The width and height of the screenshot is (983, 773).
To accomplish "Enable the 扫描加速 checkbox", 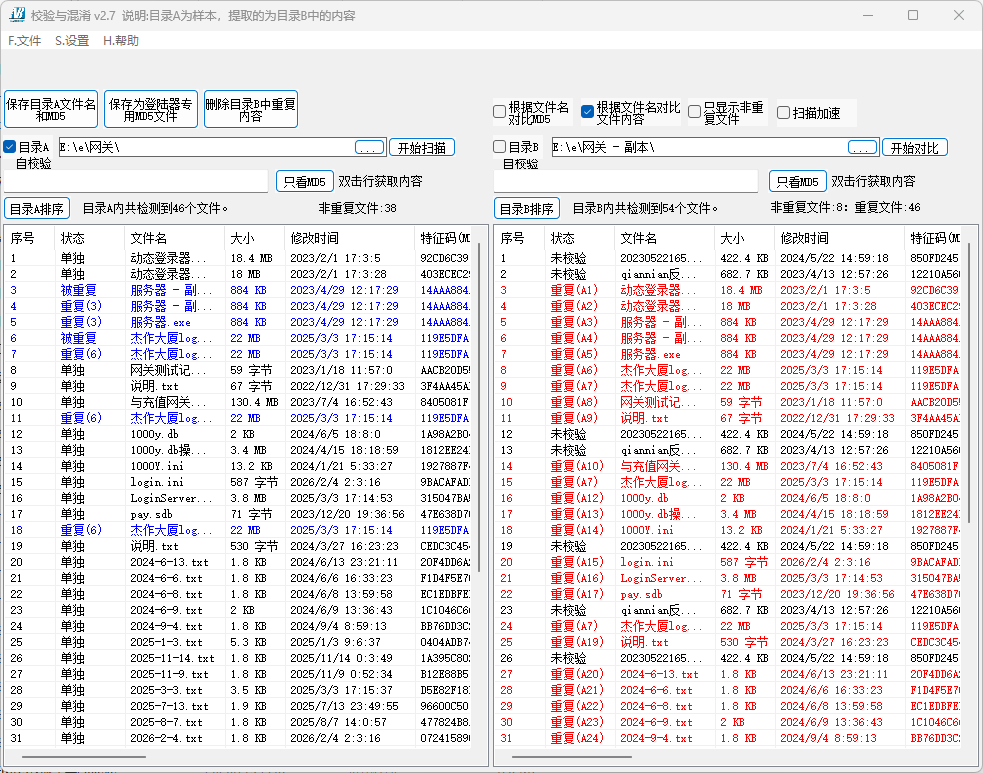I will (783, 112).
